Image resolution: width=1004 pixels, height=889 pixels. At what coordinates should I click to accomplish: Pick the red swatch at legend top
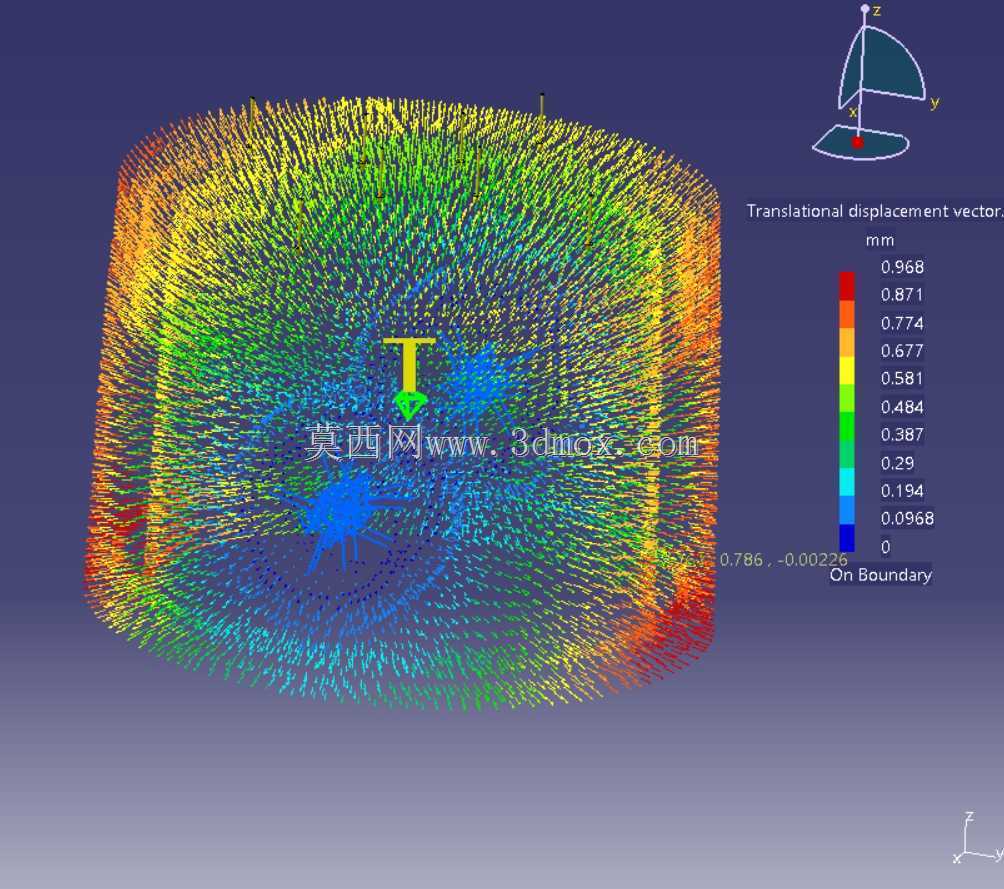pyautogui.click(x=846, y=286)
